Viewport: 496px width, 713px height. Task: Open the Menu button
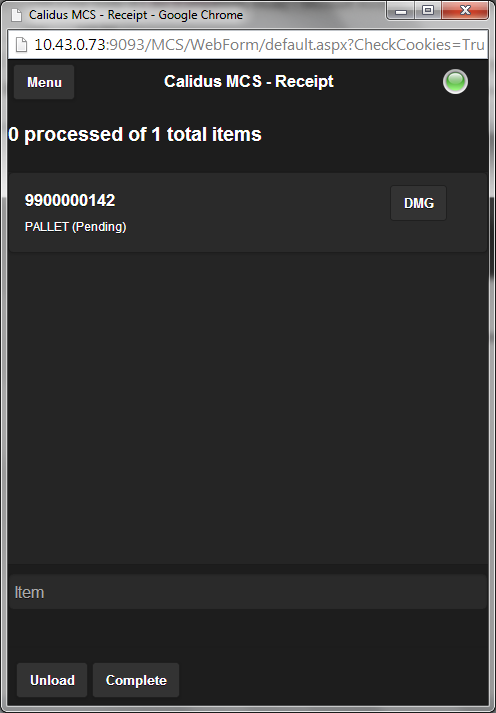coord(44,82)
